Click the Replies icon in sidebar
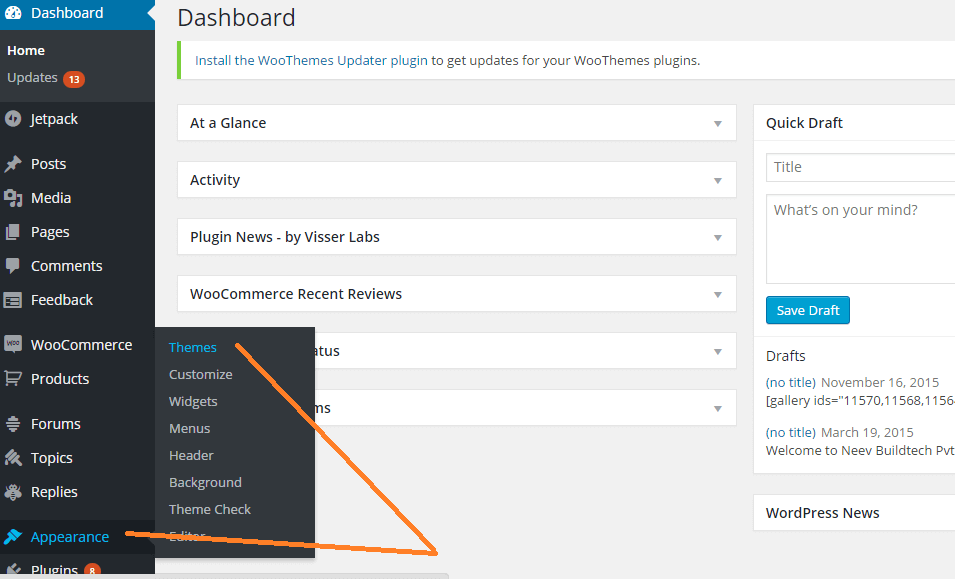Image resolution: width=955 pixels, height=579 pixels. (x=13, y=492)
